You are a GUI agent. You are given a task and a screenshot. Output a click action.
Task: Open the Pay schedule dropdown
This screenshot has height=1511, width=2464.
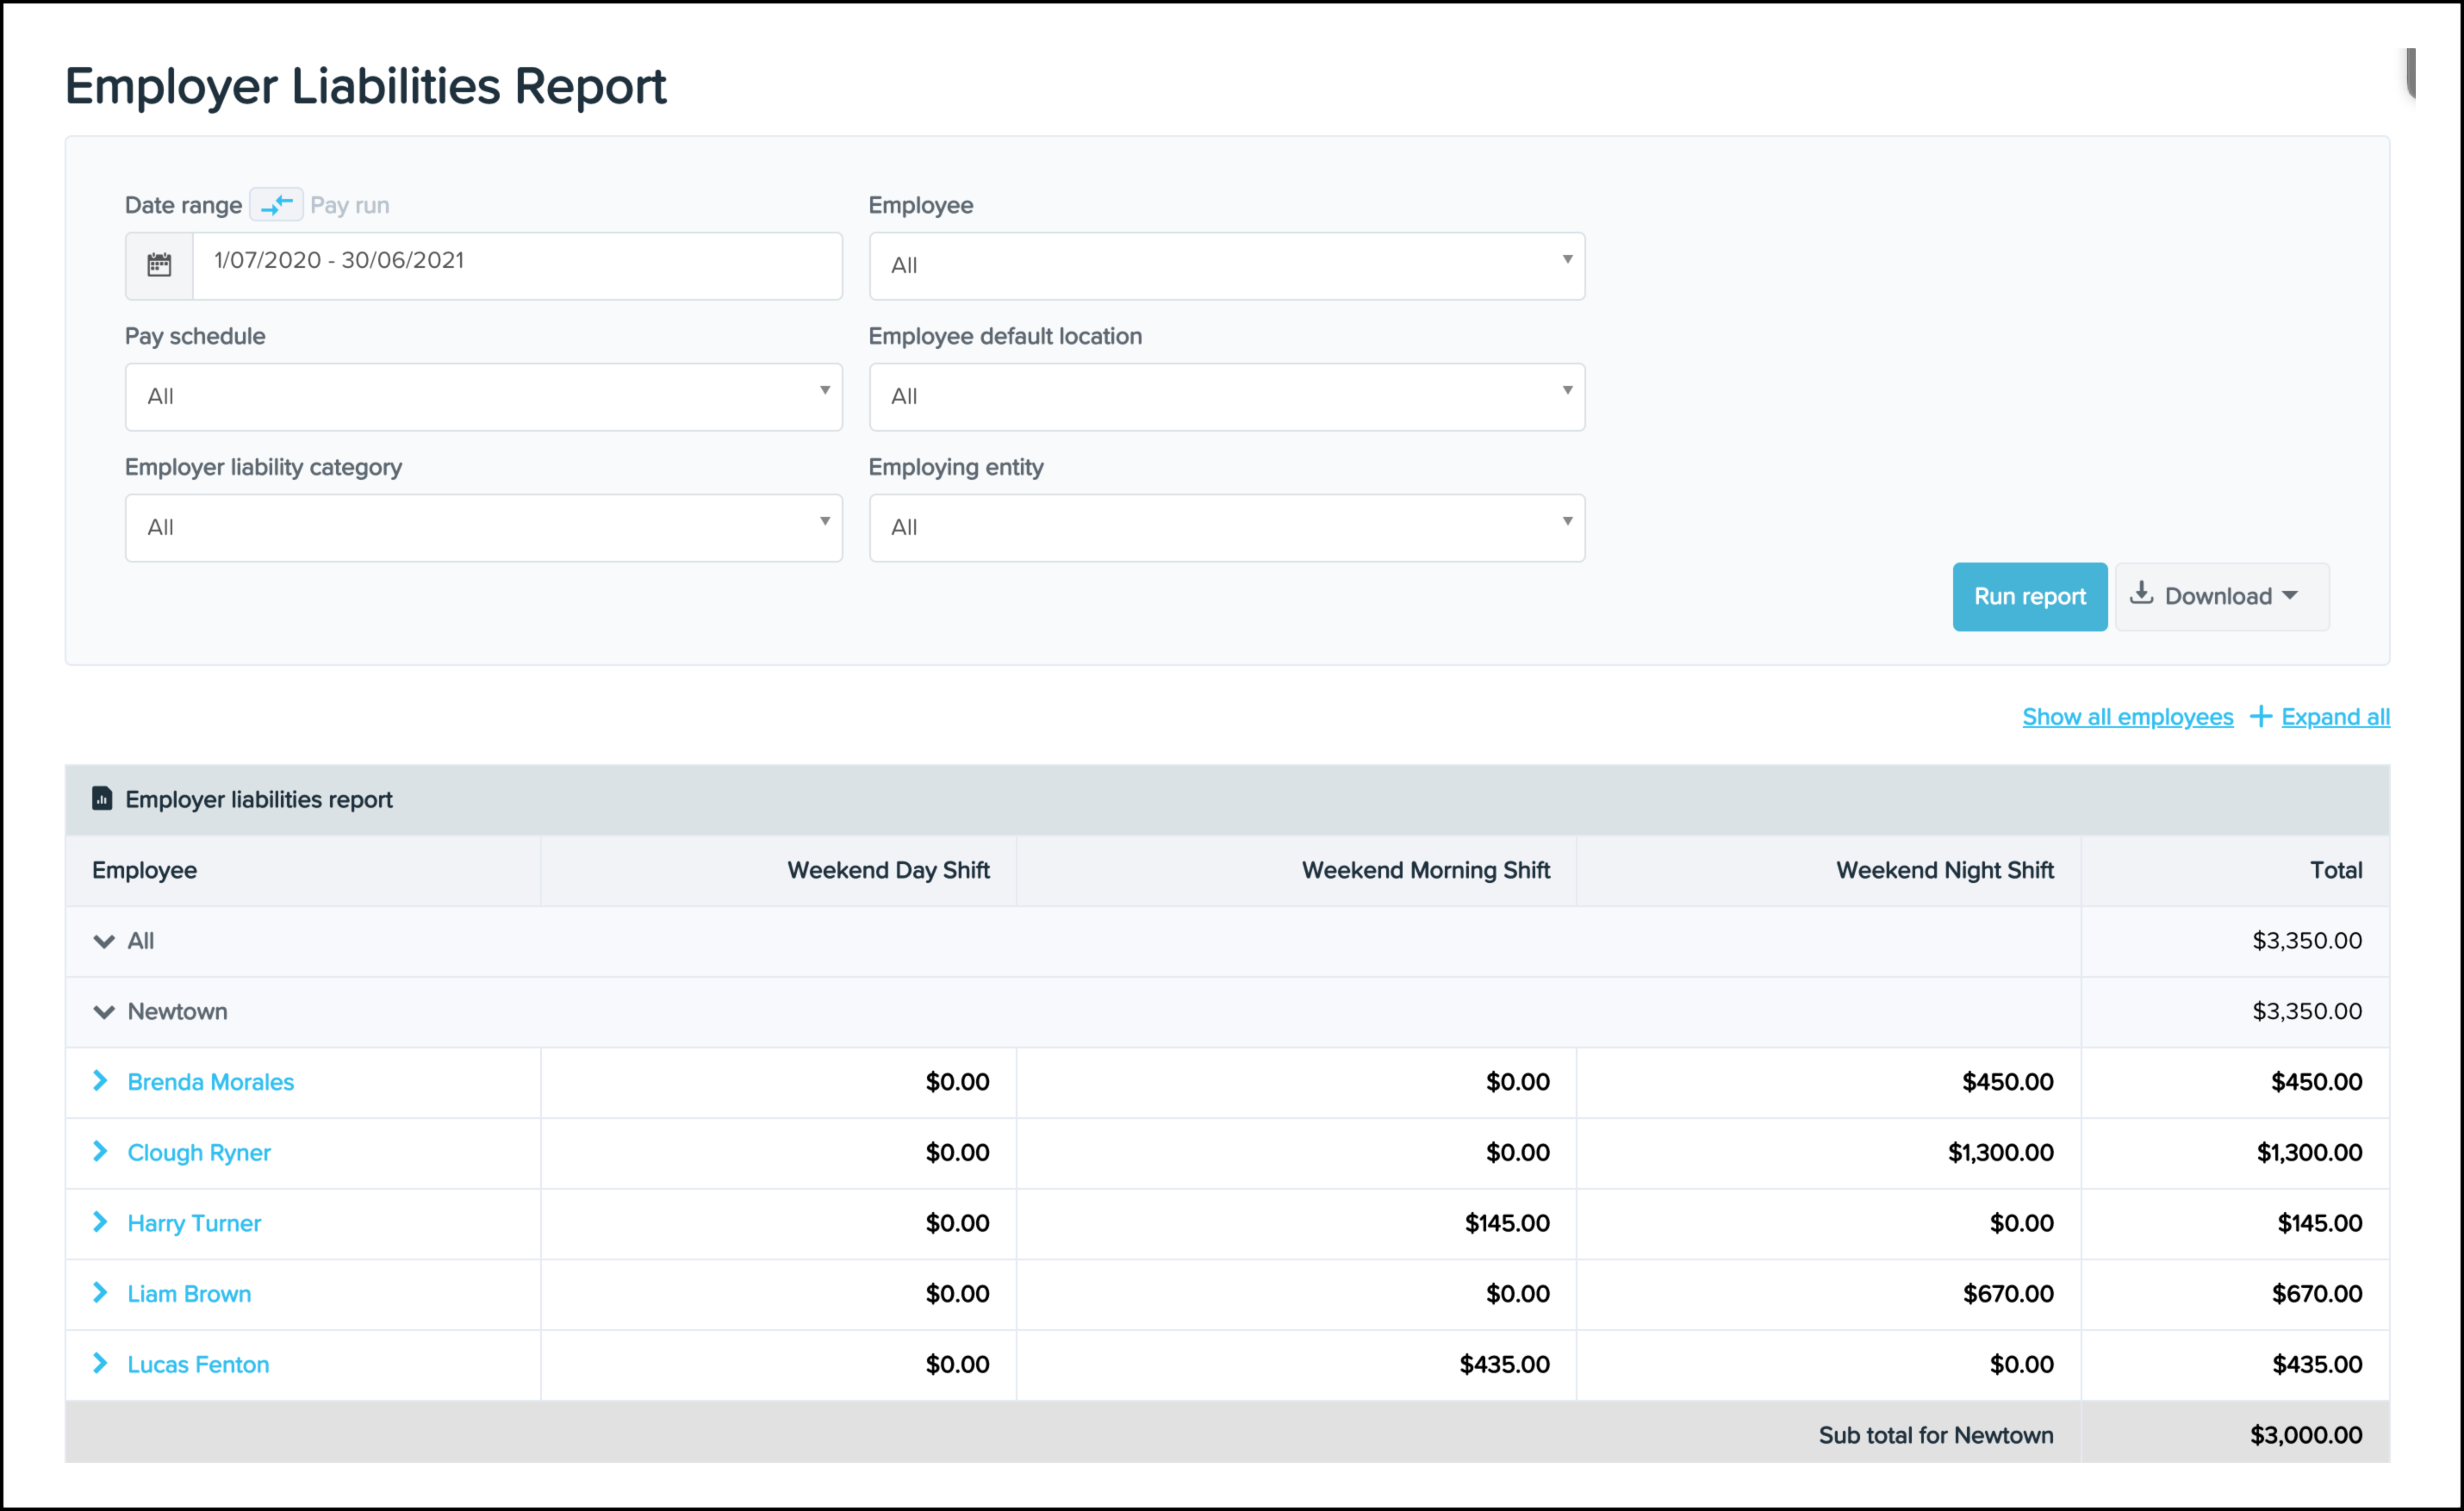click(x=483, y=397)
